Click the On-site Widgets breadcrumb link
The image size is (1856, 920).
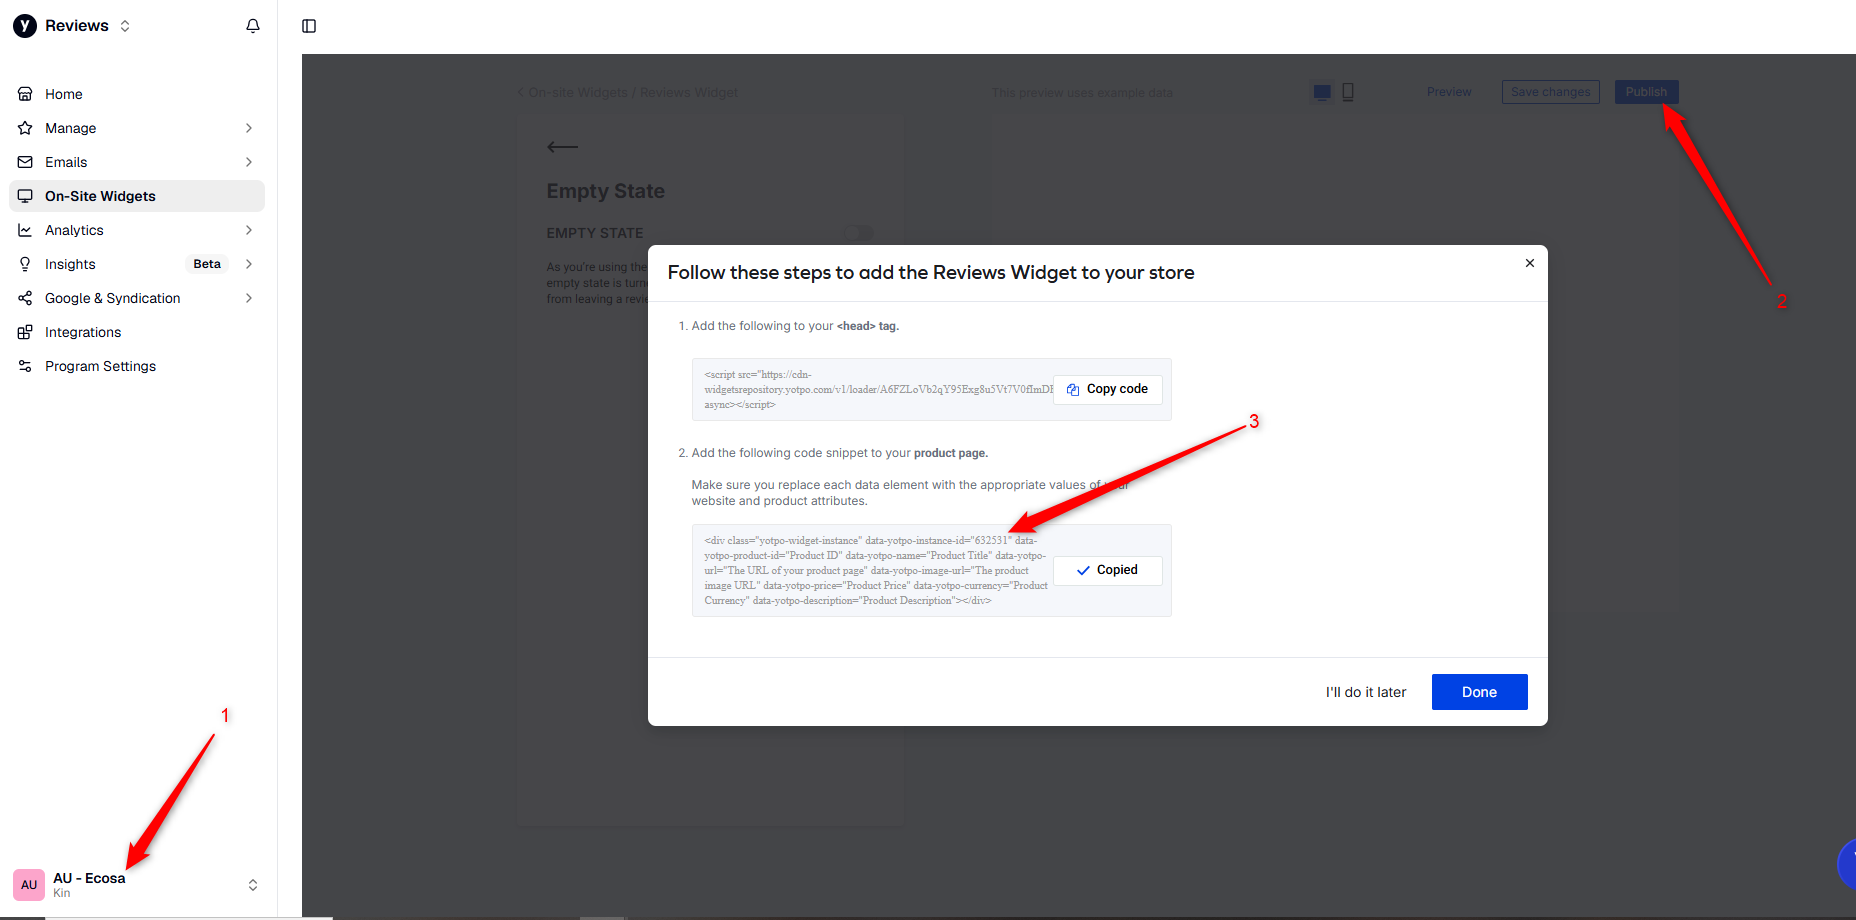point(578,93)
